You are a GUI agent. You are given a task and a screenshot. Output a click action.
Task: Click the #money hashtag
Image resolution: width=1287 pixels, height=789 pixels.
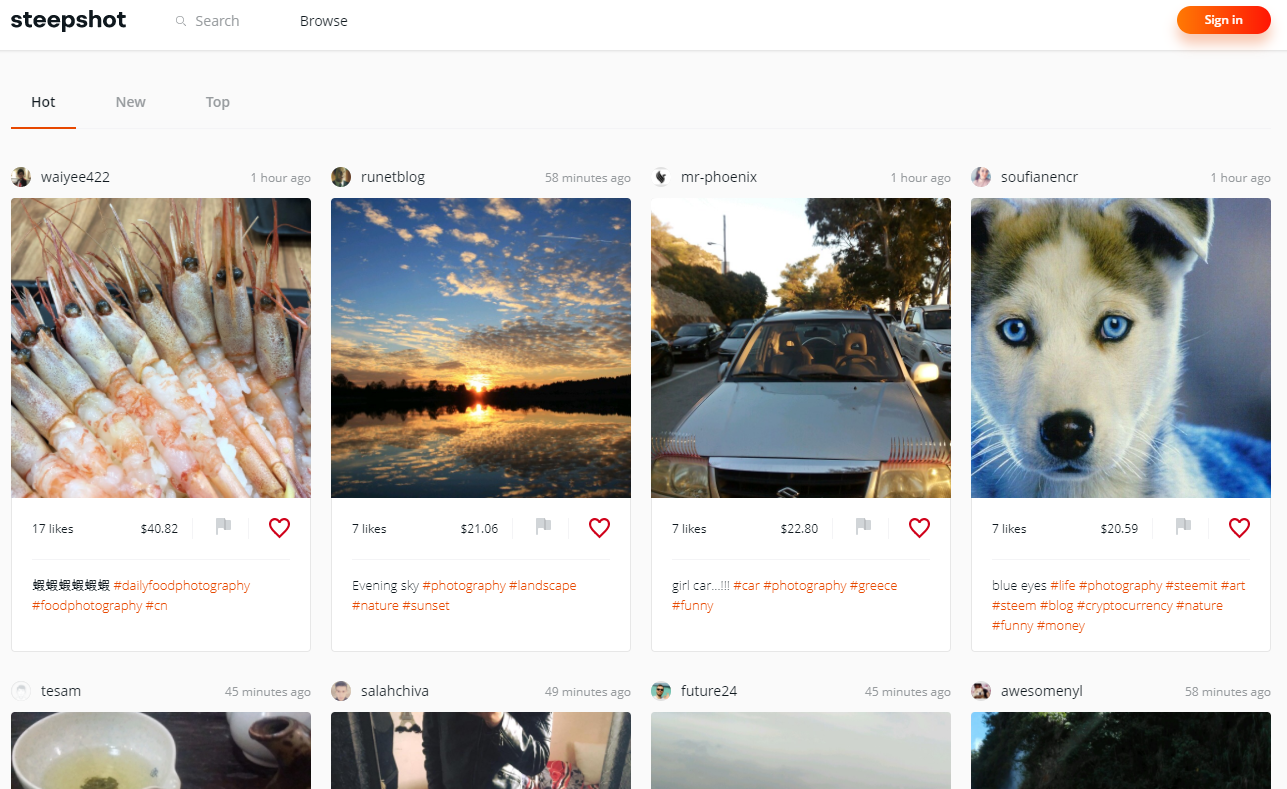1061,626
